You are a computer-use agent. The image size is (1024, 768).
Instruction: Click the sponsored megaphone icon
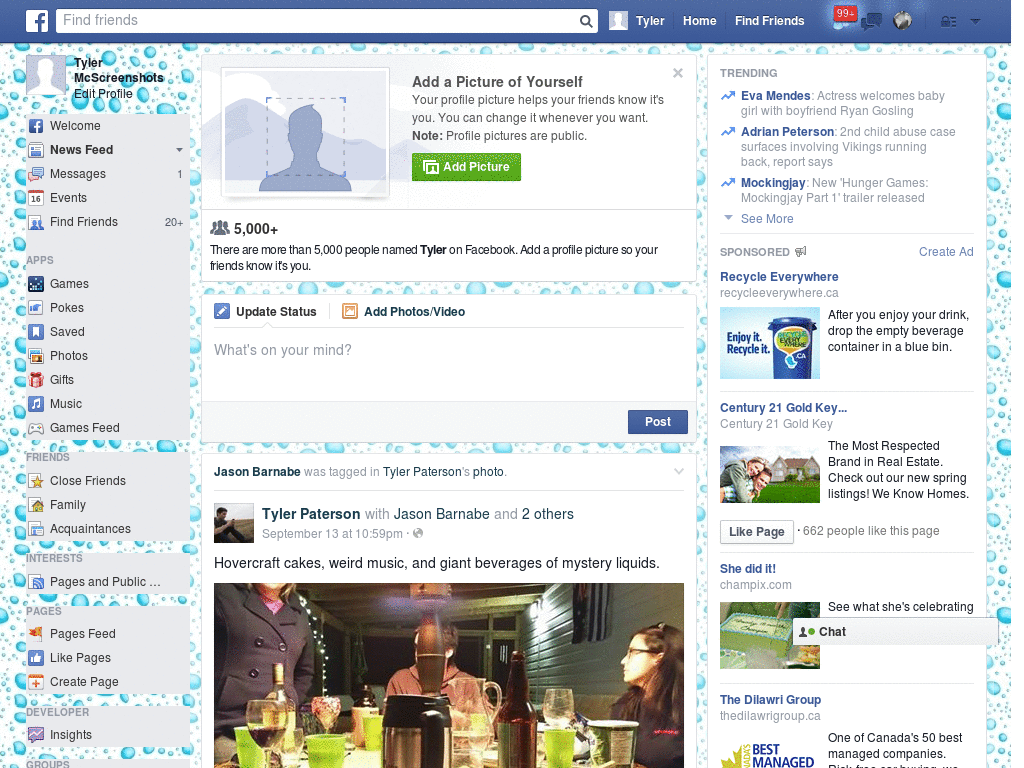point(801,251)
